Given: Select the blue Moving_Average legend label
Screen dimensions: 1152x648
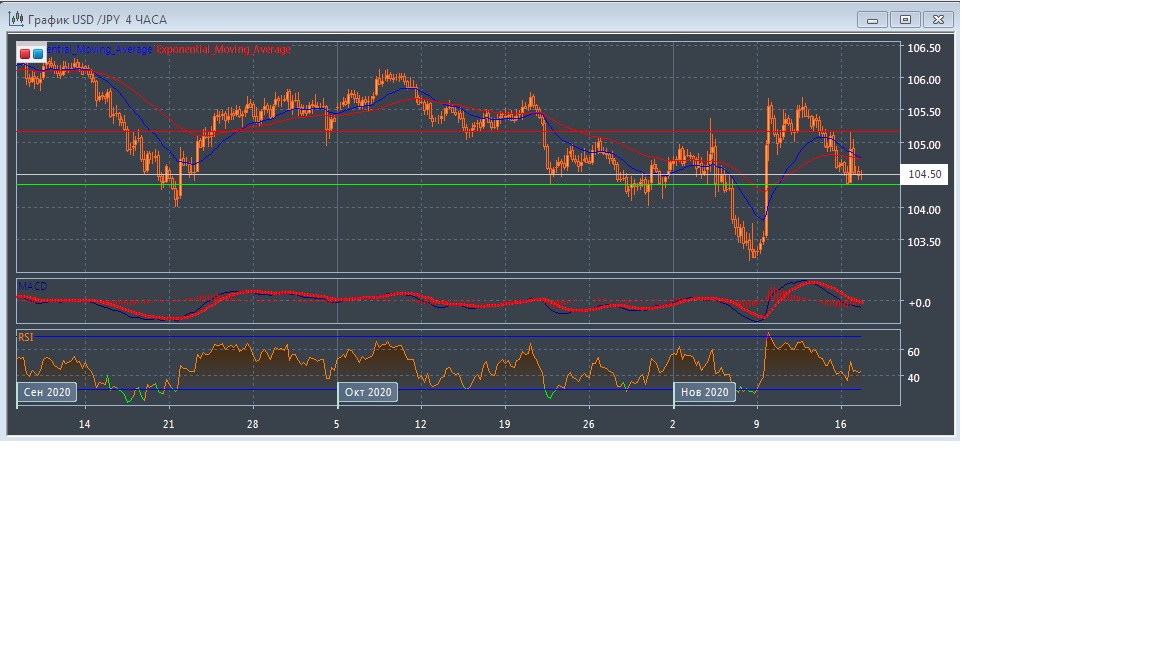Looking at the screenshot, I should click(x=100, y=49).
